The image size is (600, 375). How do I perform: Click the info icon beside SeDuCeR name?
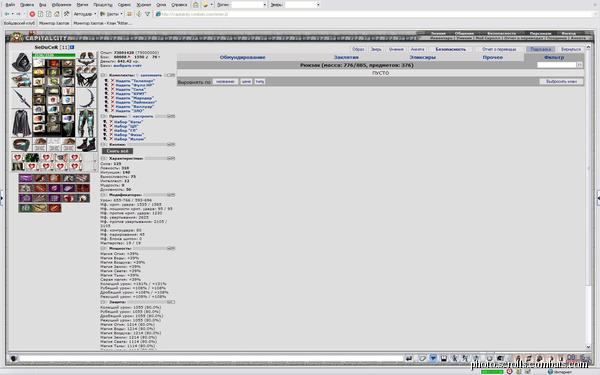(72, 47)
